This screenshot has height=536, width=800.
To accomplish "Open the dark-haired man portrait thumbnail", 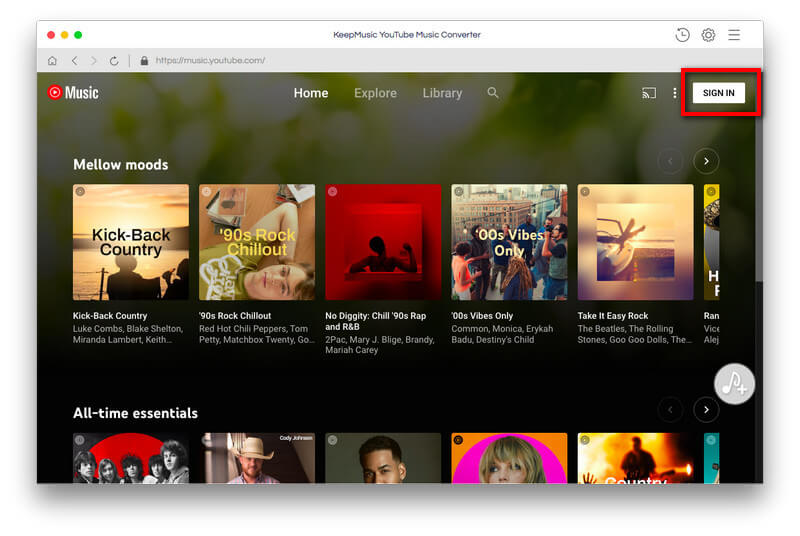I will point(383,458).
